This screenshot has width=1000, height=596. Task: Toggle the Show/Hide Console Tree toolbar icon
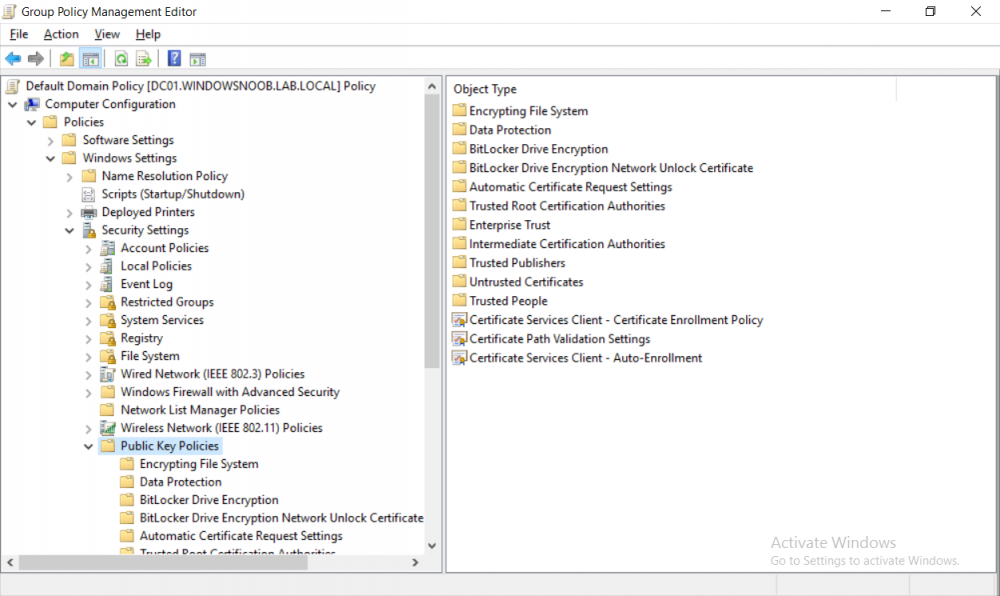[x=91, y=59]
